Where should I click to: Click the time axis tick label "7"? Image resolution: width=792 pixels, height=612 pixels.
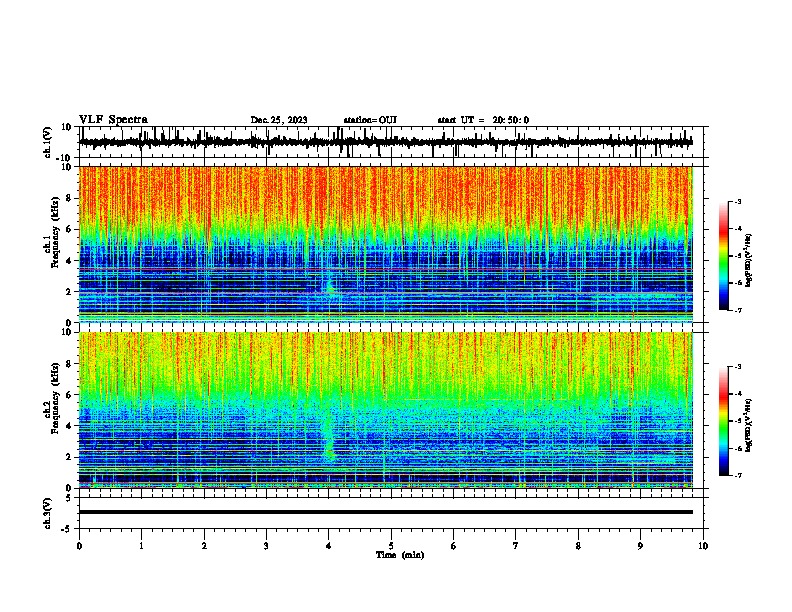[x=516, y=546]
